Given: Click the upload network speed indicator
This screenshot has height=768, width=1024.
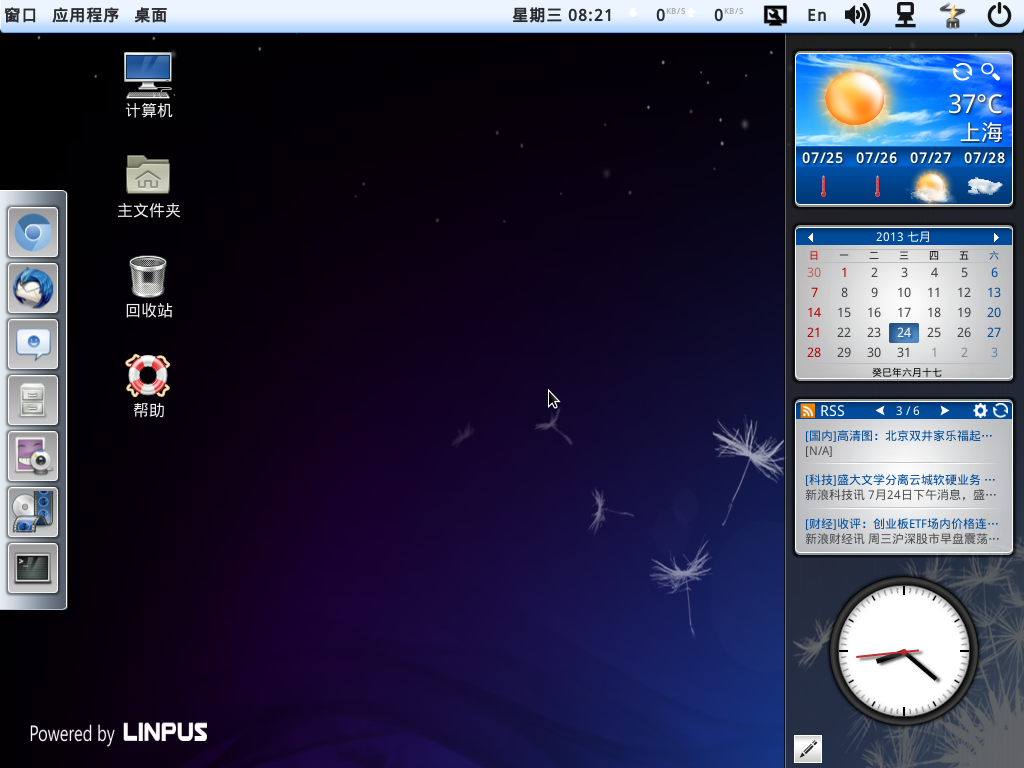Looking at the screenshot, I should 718,15.
